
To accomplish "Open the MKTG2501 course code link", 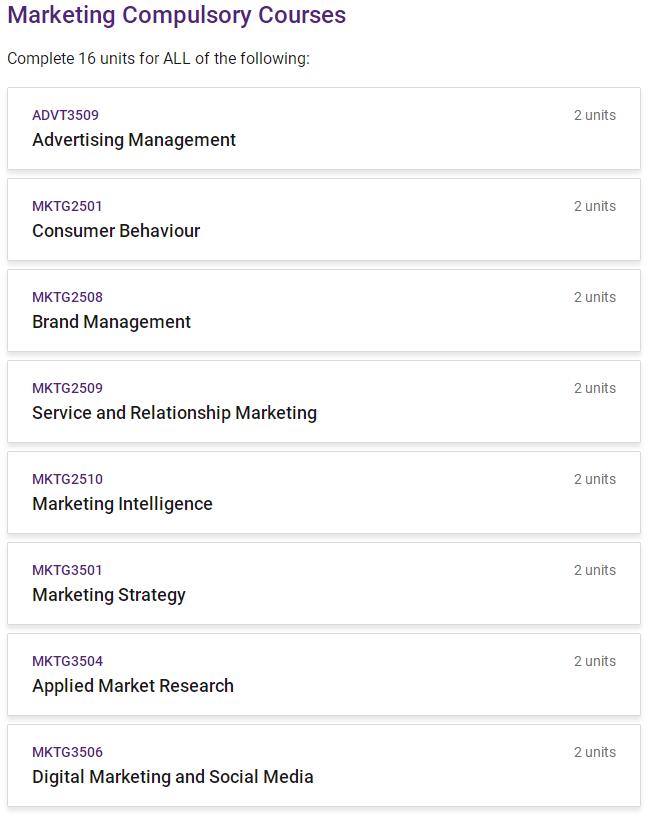I will [67, 206].
